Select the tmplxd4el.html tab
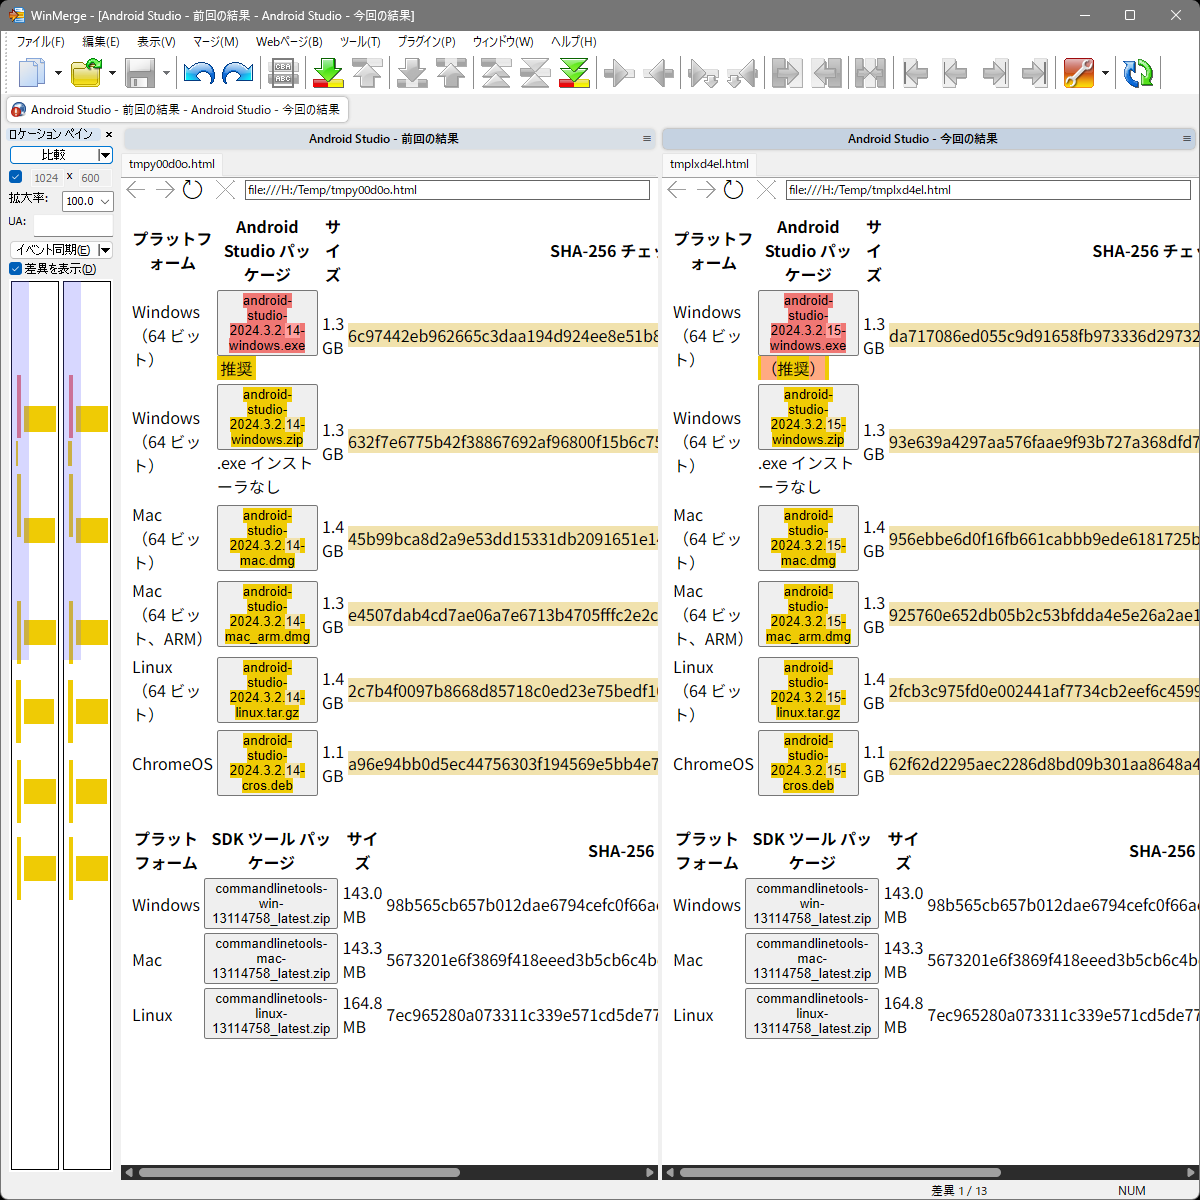The image size is (1200, 1200). click(x=710, y=164)
